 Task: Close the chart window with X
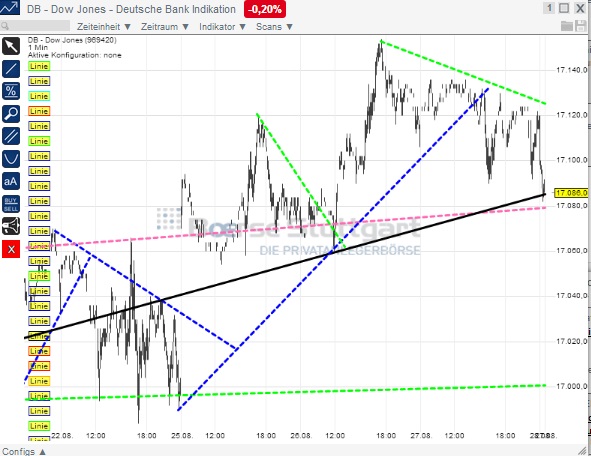tap(580, 8)
